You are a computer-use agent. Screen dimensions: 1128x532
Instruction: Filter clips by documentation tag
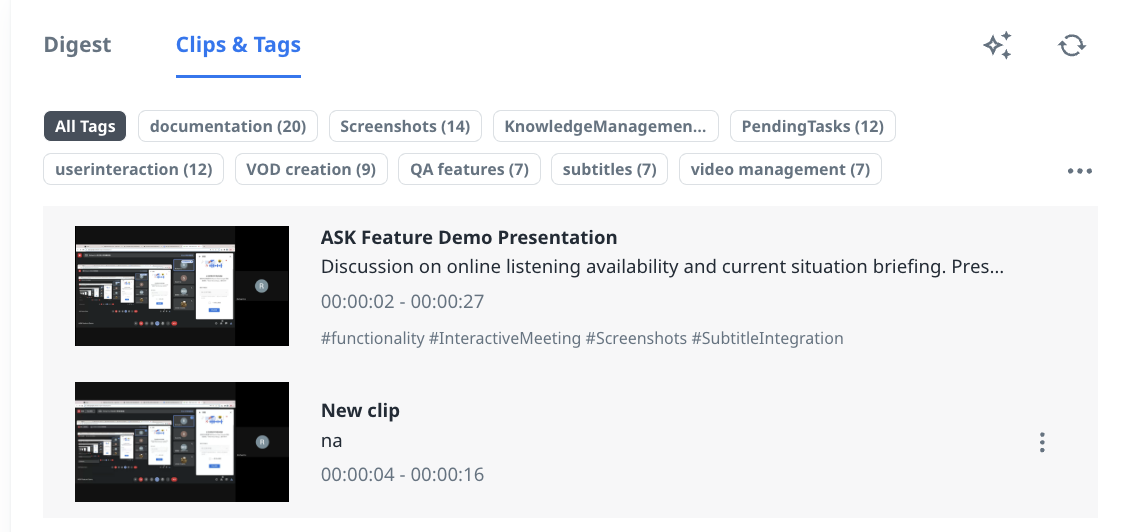(228, 126)
